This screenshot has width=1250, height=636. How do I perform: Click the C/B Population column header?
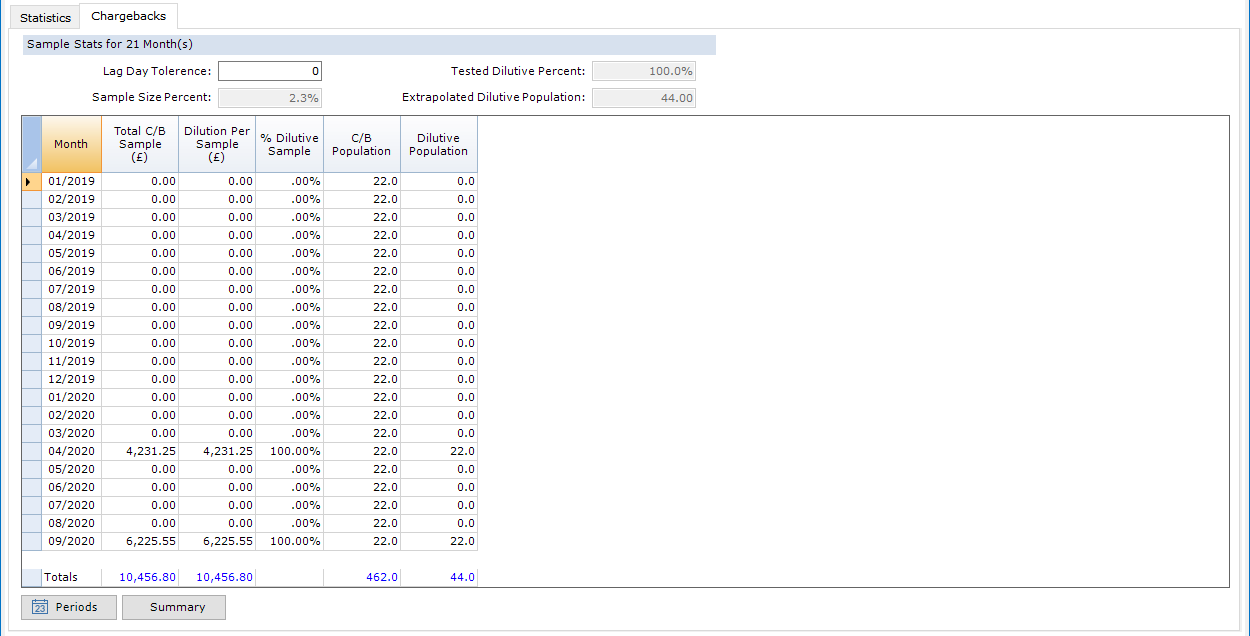(361, 144)
